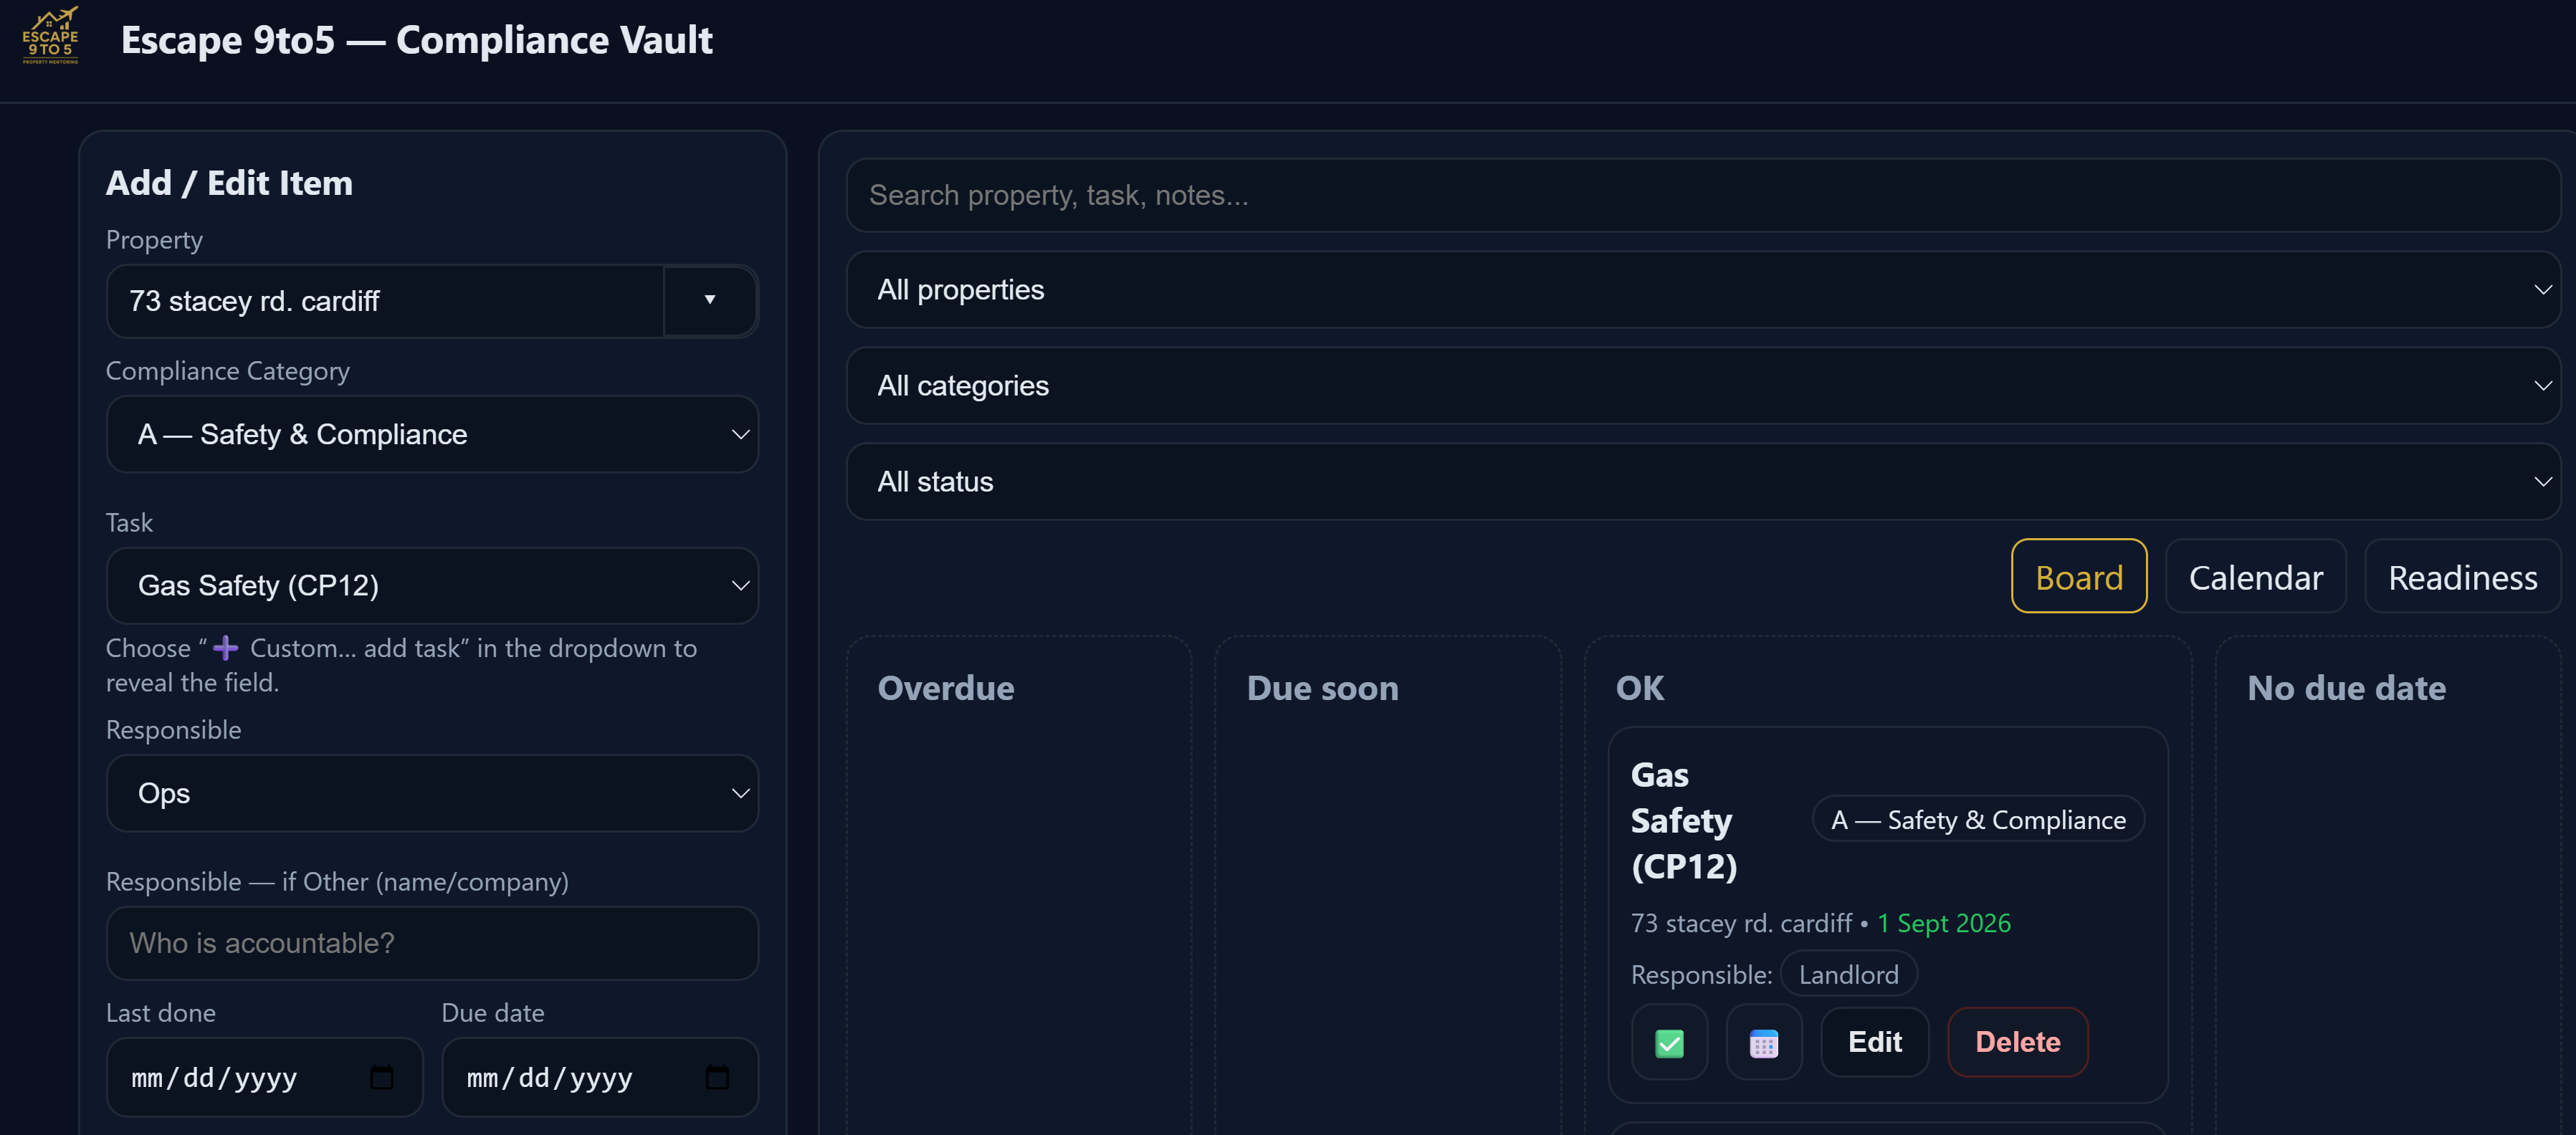Screen dimensions: 2576x1135
Task: Click the OK column heading
Action: click(1640, 688)
